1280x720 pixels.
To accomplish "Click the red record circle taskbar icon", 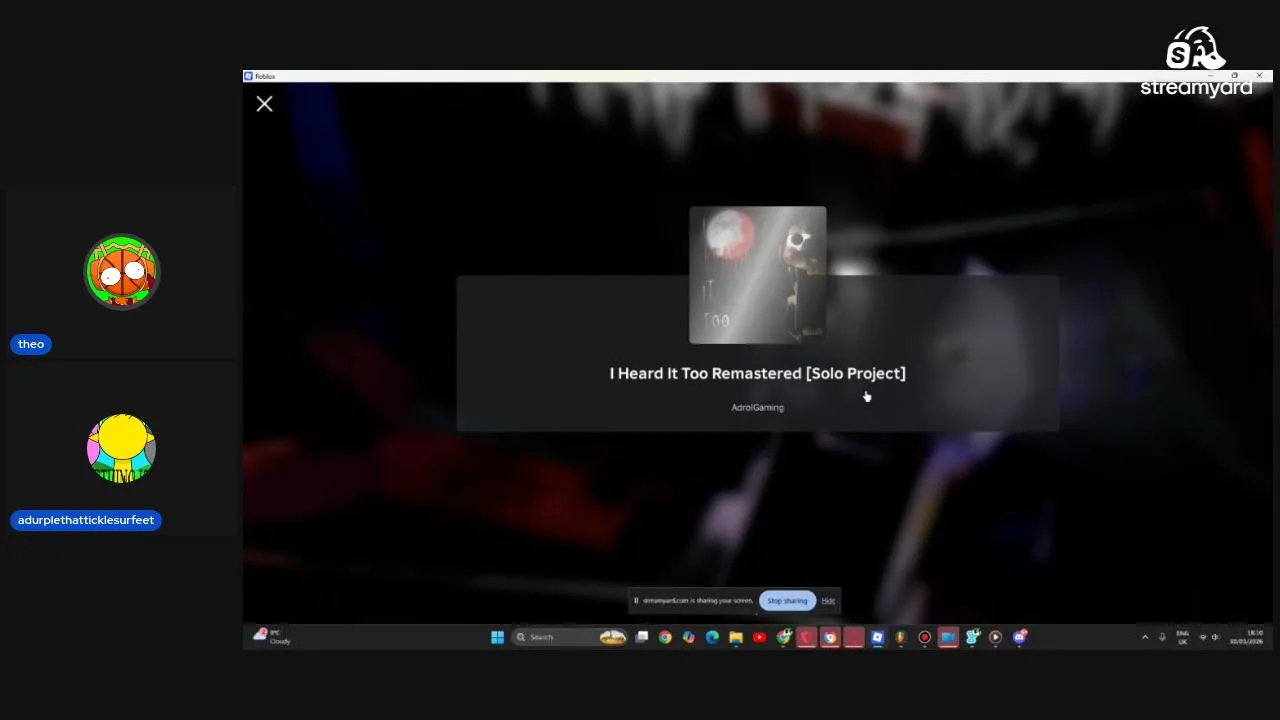I will click(x=925, y=637).
